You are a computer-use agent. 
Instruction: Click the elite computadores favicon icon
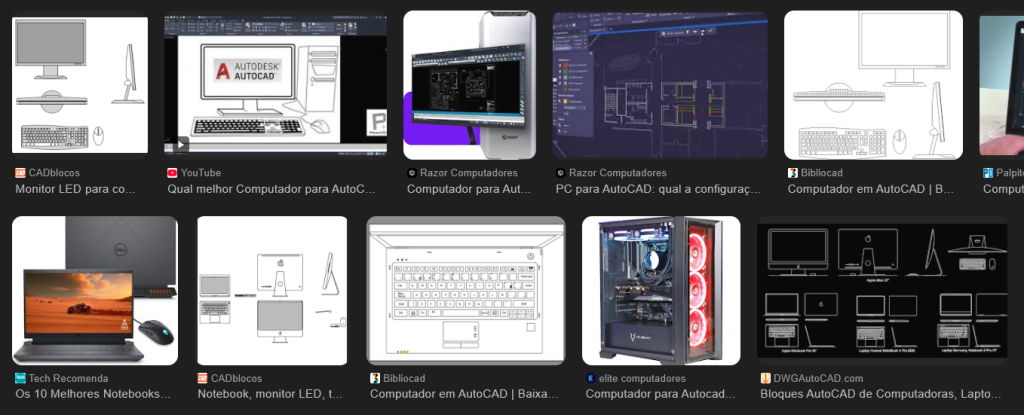pos(590,378)
